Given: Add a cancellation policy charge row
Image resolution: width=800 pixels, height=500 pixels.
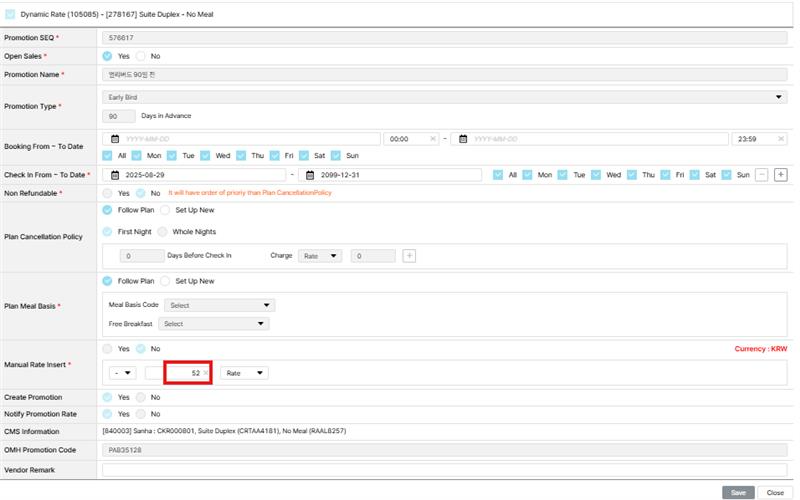Looking at the screenshot, I should click(x=409, y=256).
